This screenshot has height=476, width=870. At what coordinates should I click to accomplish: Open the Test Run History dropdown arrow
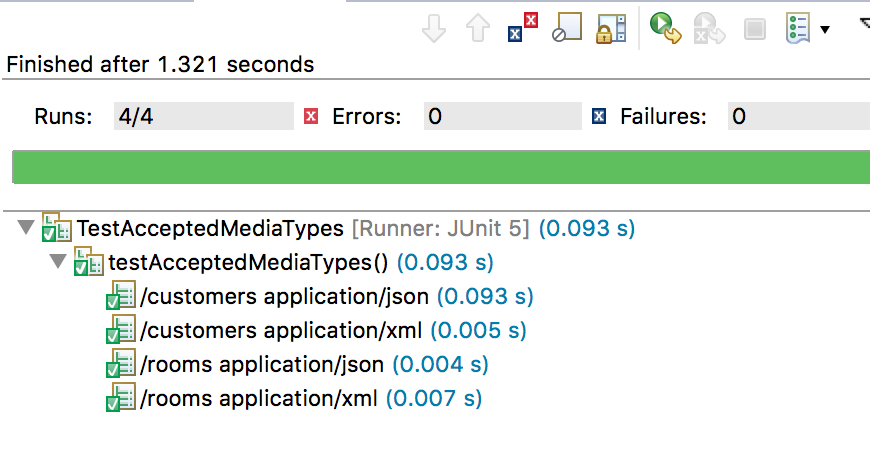[825, 29]
